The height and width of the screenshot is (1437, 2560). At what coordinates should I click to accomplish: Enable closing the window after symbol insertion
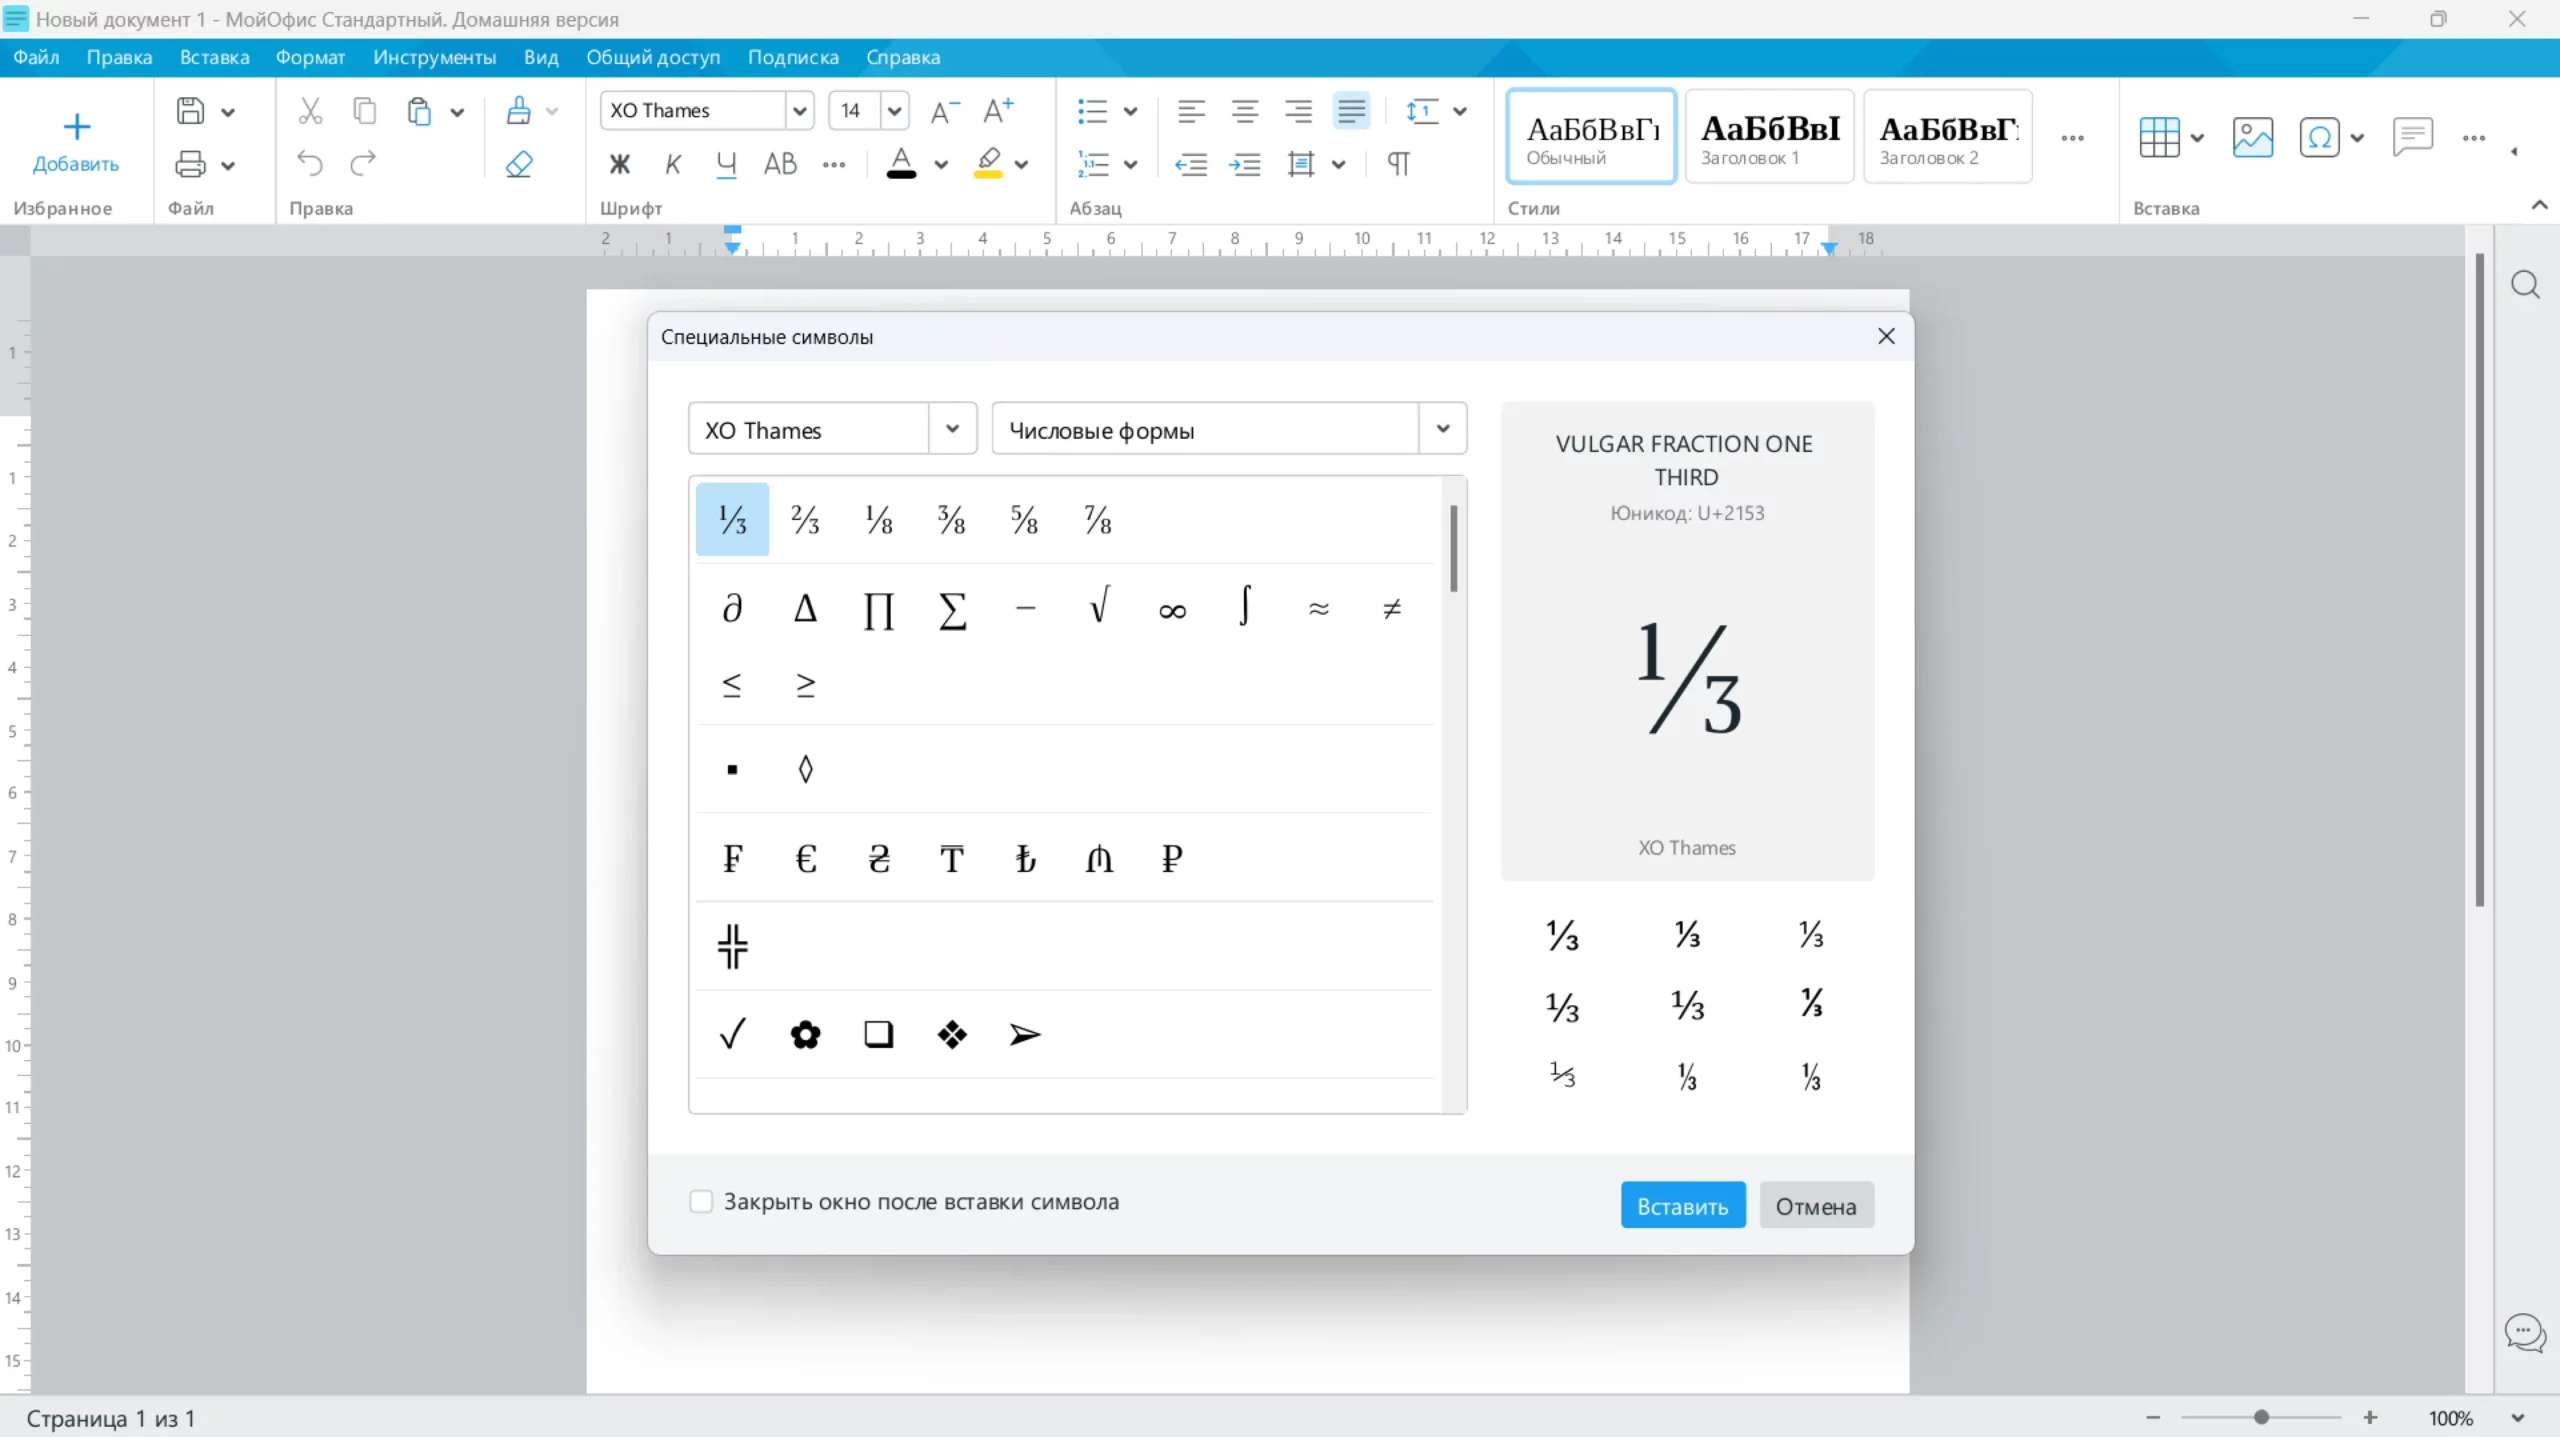(701, 1201)
